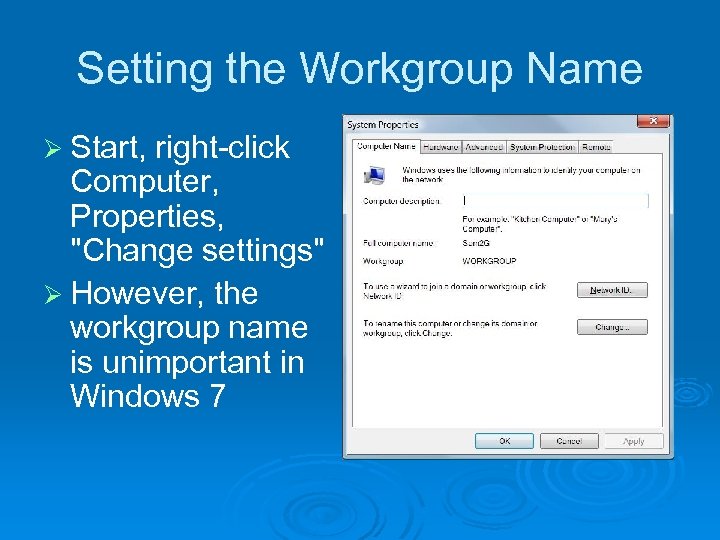
Task: Close the System Properties dialog
Action: click(x=653, y=121)
